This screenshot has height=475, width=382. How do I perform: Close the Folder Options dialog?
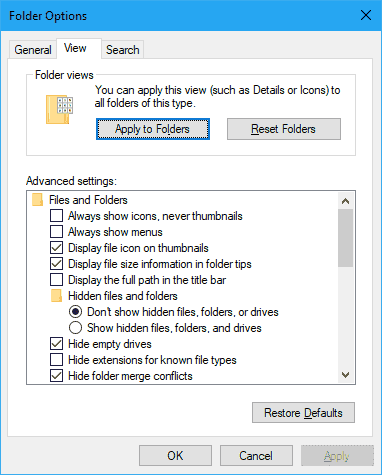[366, 15]
